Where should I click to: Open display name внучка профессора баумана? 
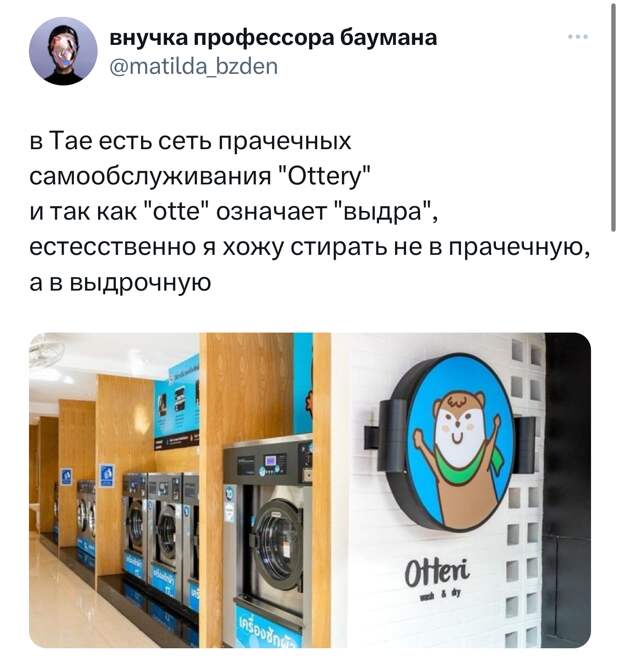273,38
